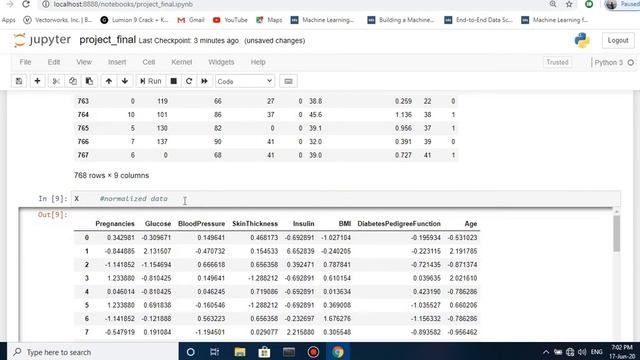Screen dimensions: 640x360
Task: Open the volume tray icon
Action: pos(582,352)
